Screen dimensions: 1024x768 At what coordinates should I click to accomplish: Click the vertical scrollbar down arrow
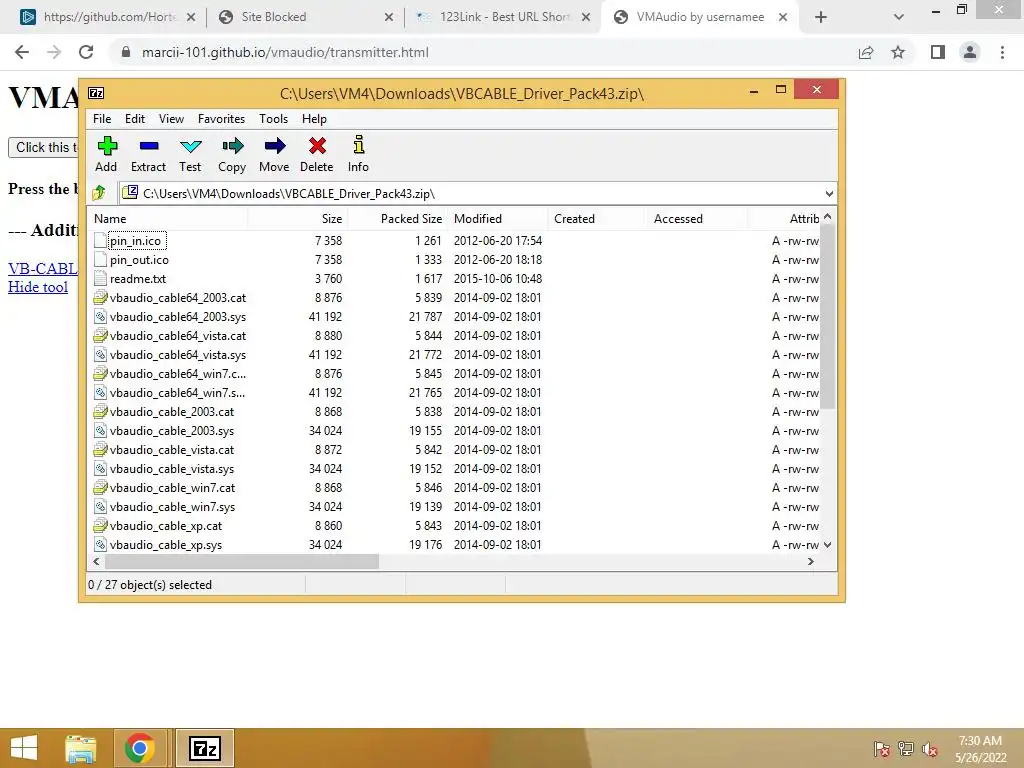(x=827, y=545)
